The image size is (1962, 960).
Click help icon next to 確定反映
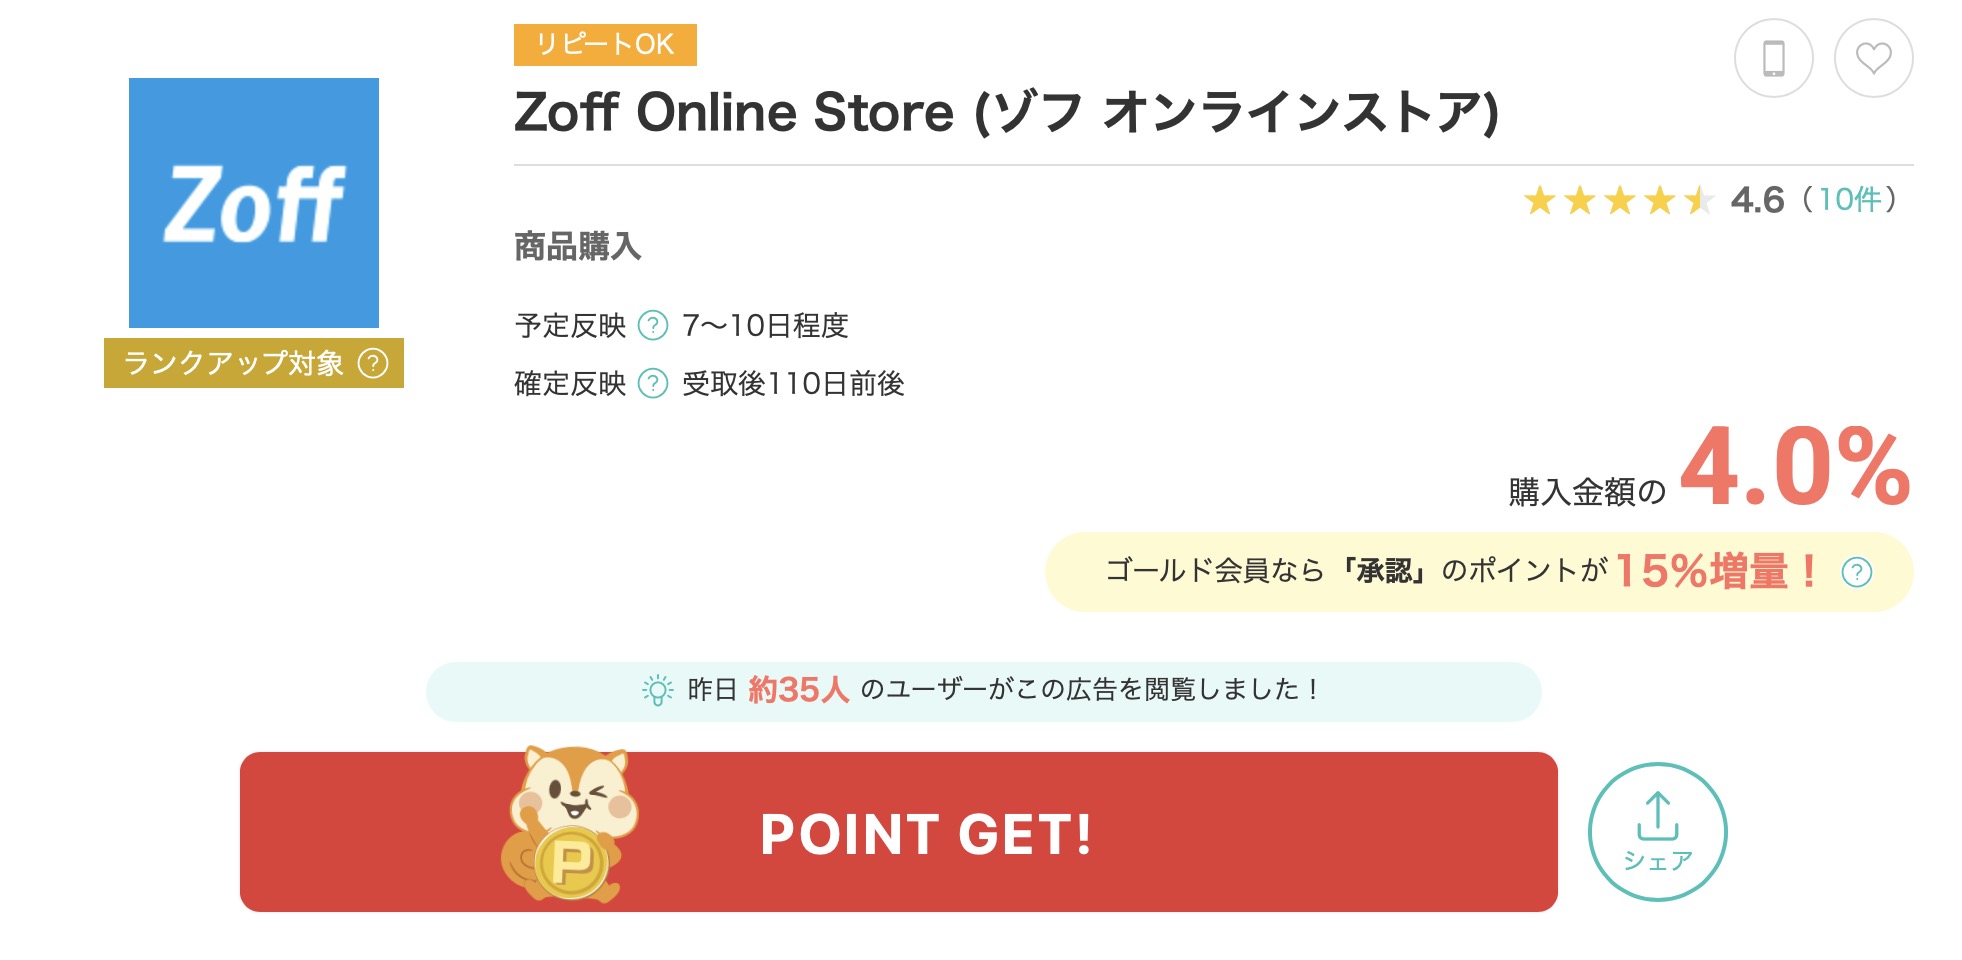point(653,383)
